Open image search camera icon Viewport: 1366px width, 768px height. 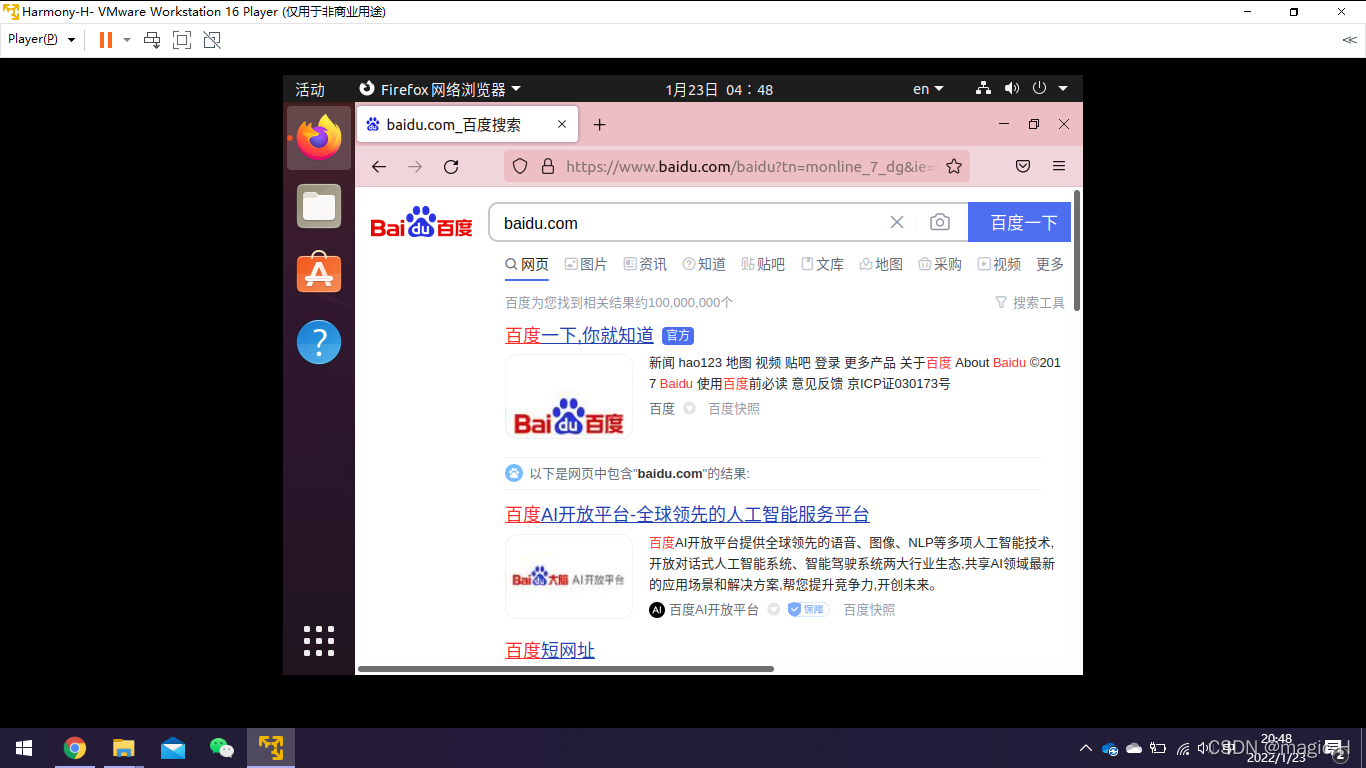pos(940,223)
